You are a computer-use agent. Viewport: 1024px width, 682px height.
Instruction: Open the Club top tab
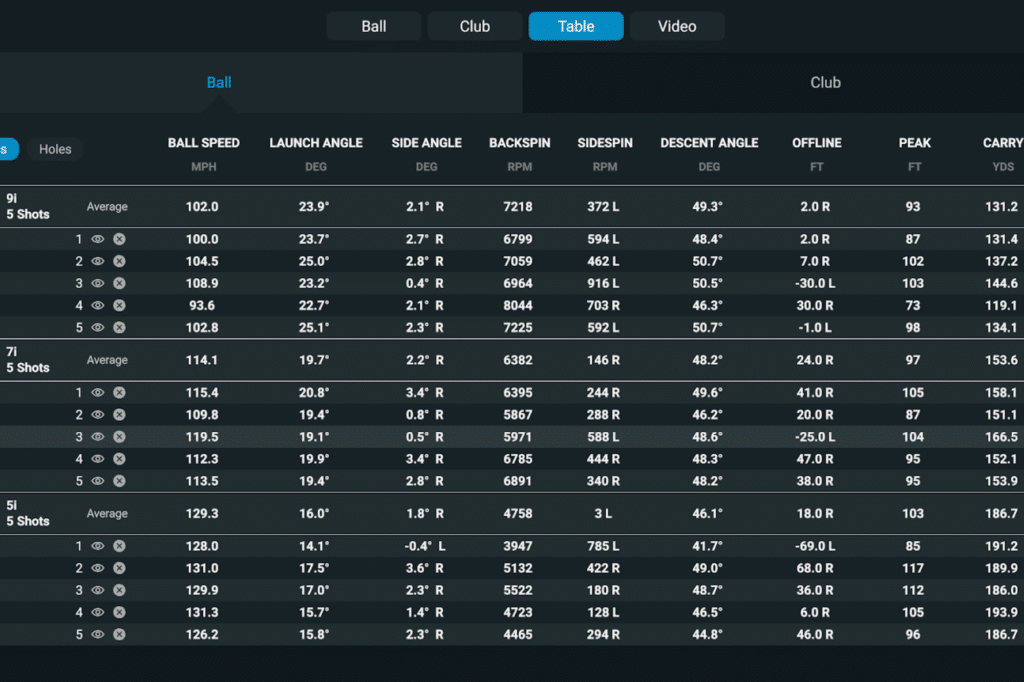point(475,26)
